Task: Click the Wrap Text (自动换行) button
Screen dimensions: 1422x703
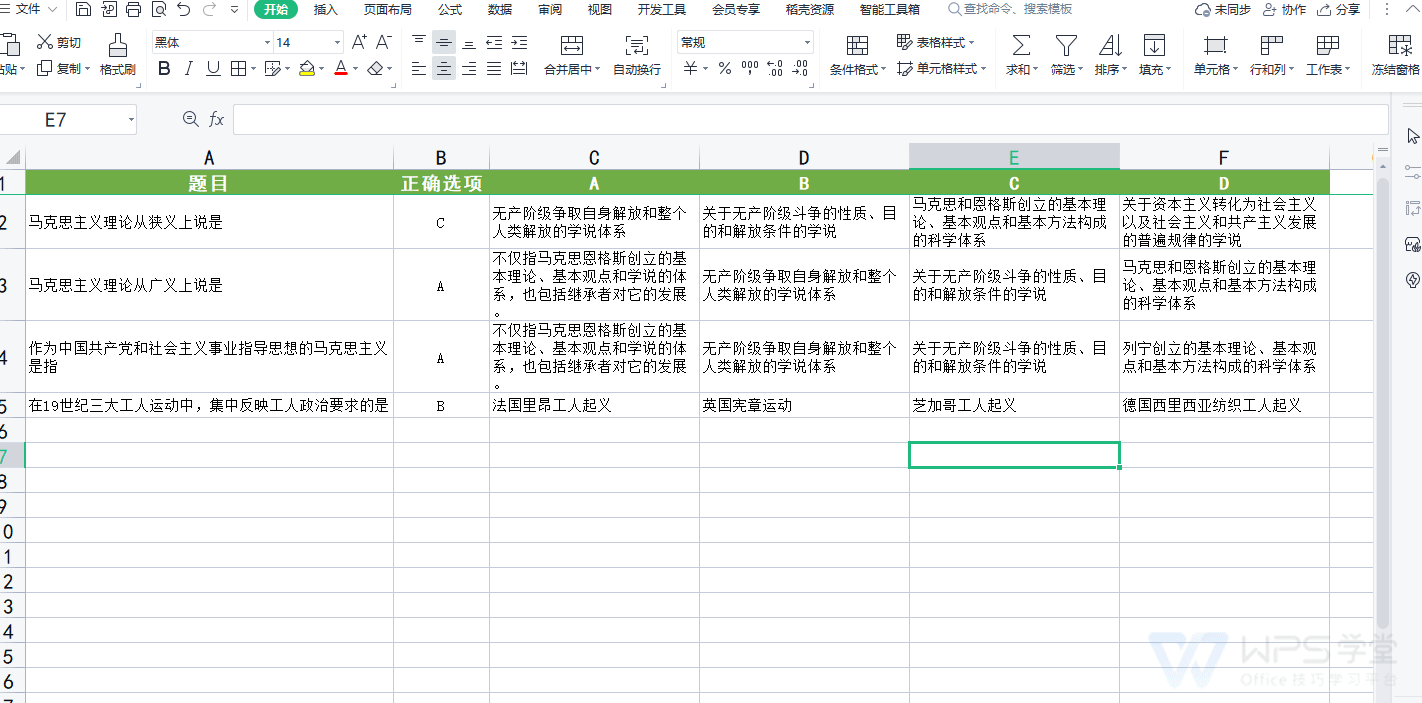Action: 637,54
